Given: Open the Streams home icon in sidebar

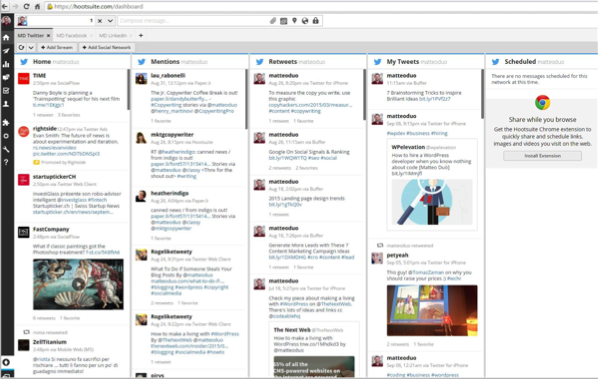Looking at the screenshot, I should [6, 37].
